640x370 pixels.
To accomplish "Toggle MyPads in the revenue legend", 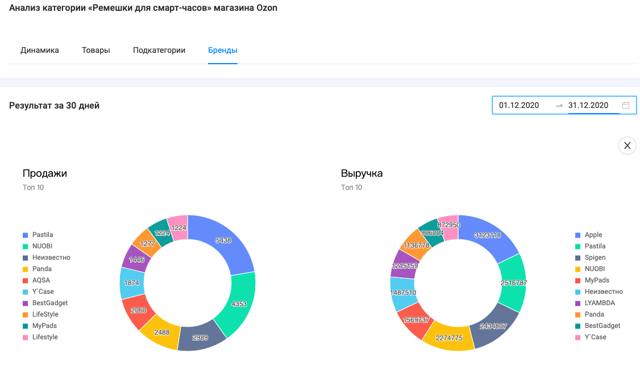I will click(x=592, y=281).
